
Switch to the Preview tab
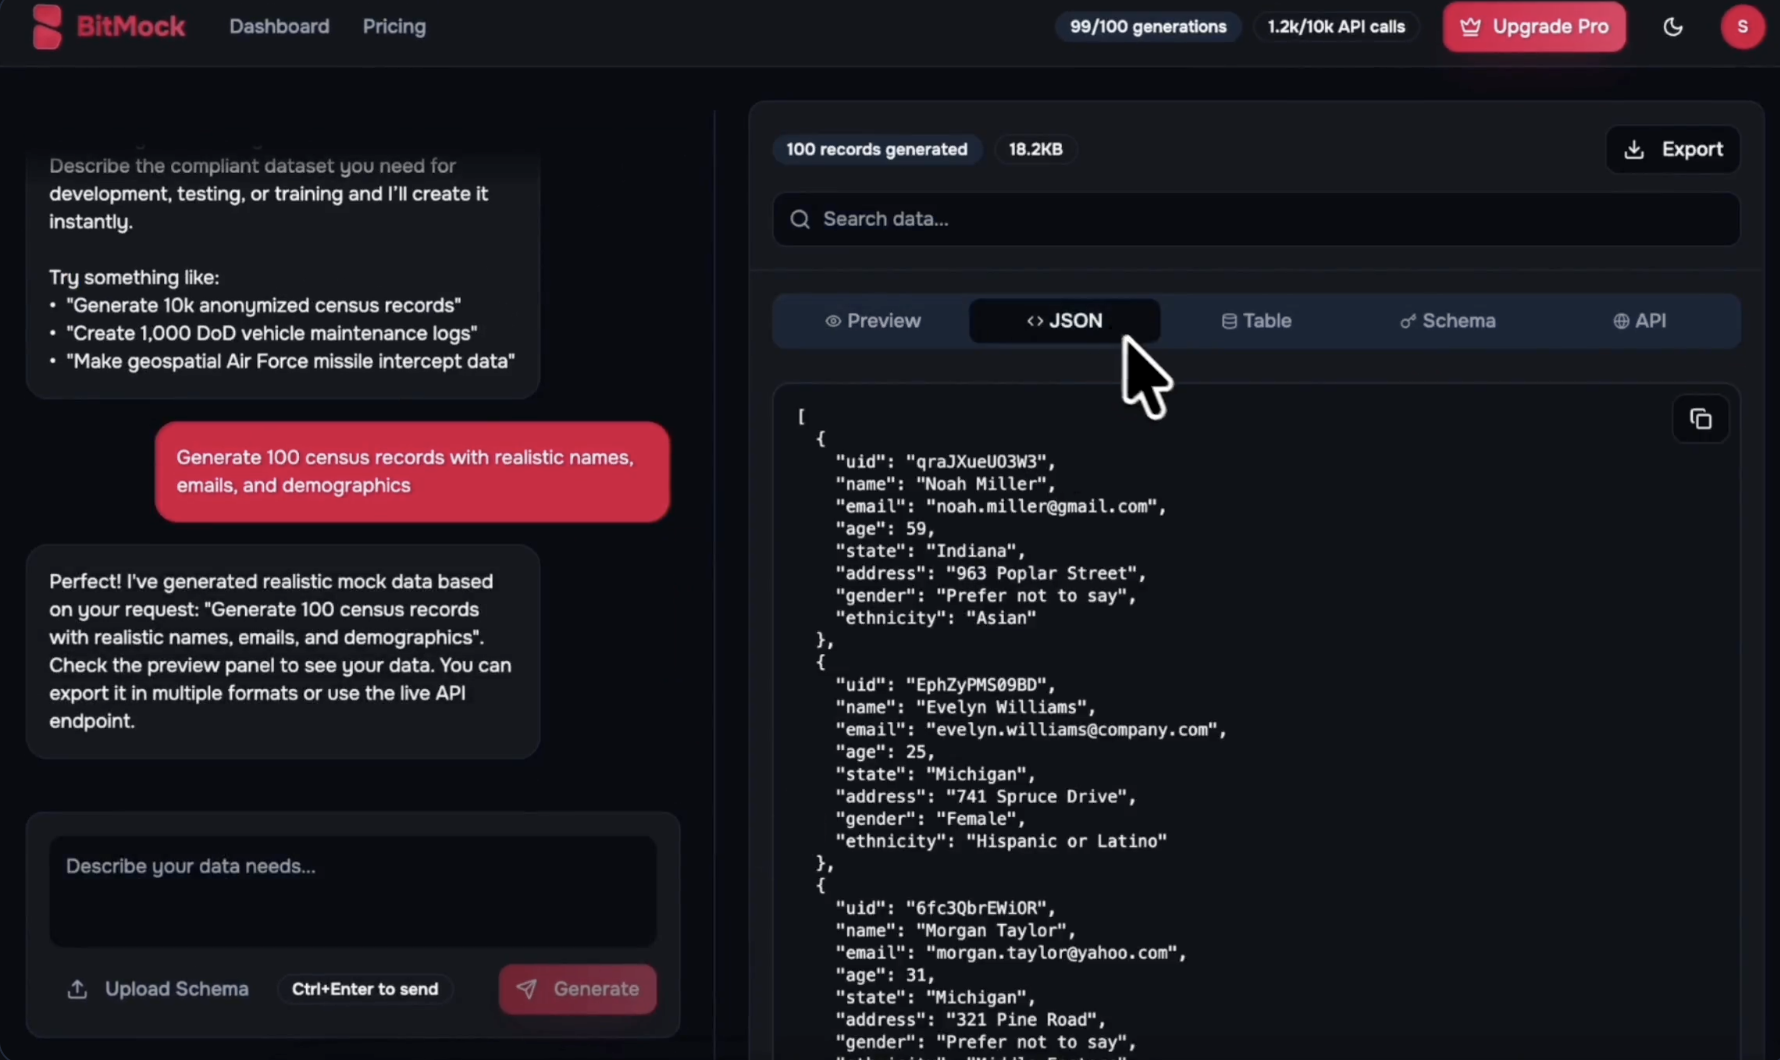pyautogui.click(x=872, y=321)
